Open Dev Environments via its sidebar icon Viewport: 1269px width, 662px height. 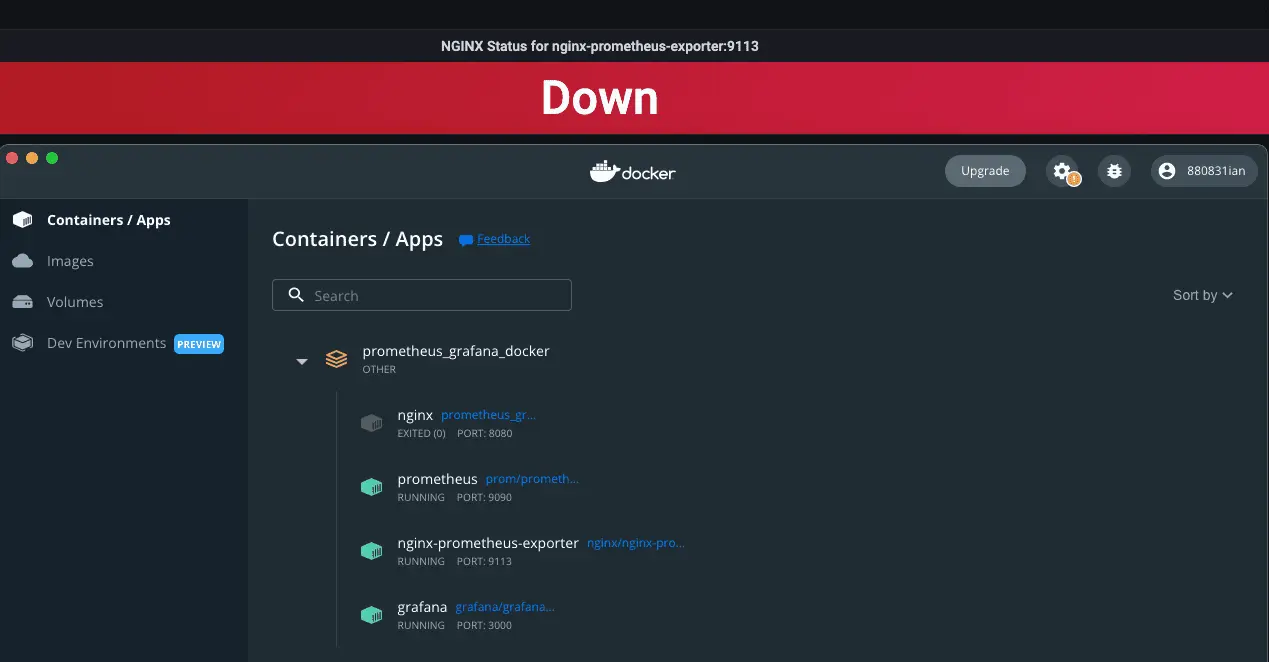tap(22, 343)
